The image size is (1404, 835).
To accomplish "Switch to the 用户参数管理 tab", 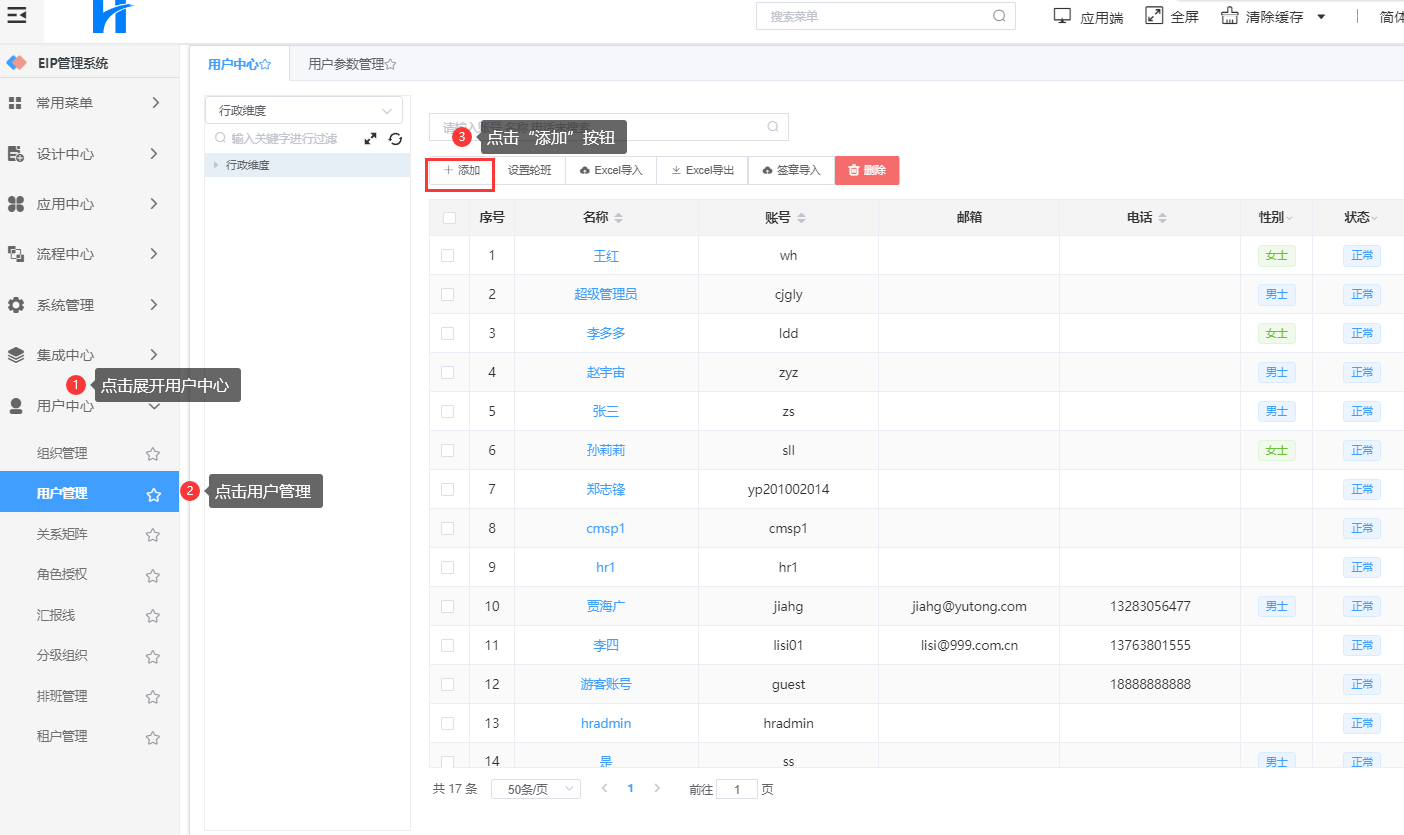I will click(x=351, y=64).
